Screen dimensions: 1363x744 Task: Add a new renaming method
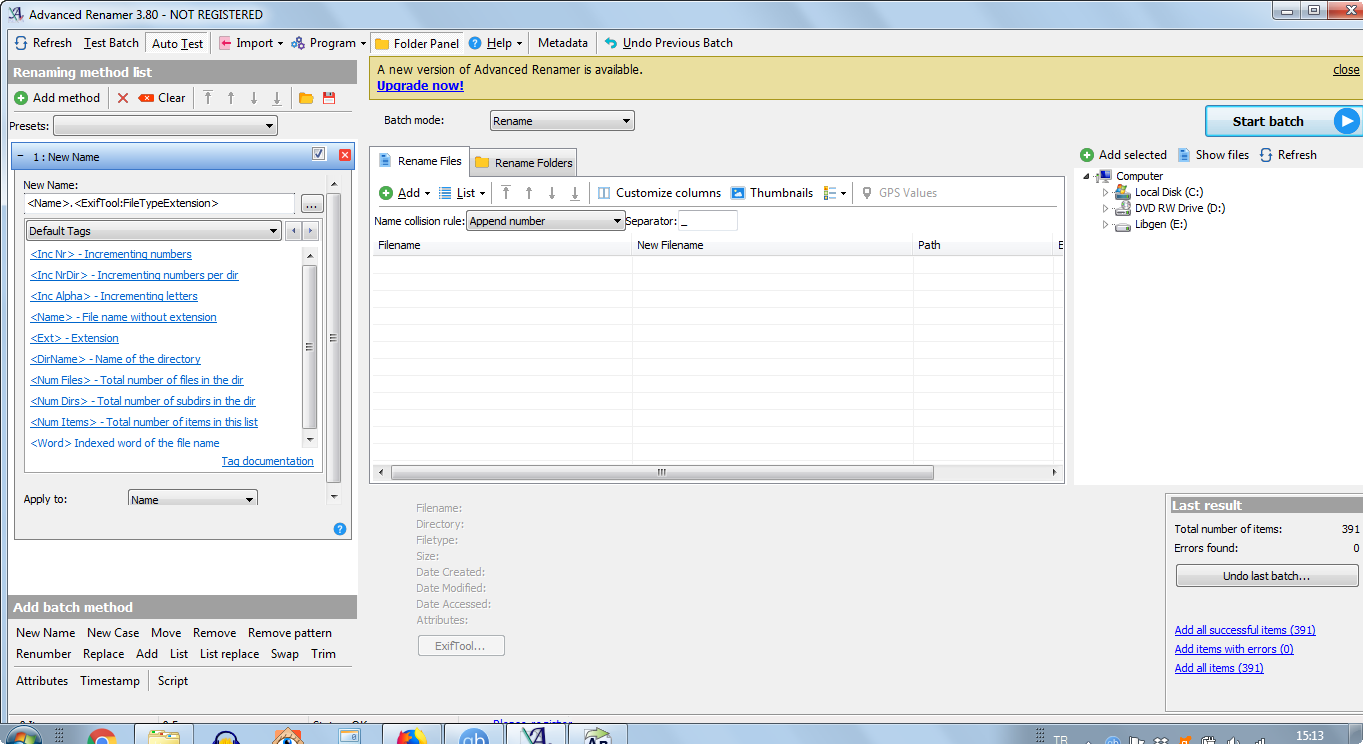57,97
